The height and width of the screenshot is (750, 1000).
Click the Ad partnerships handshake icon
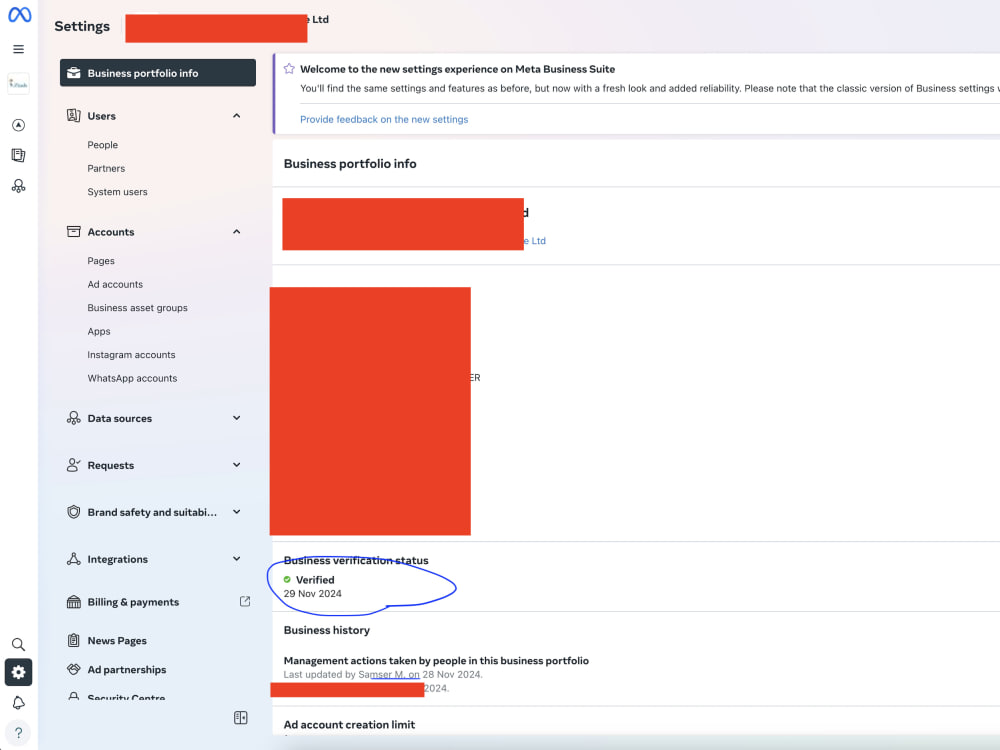click(74, 669)
